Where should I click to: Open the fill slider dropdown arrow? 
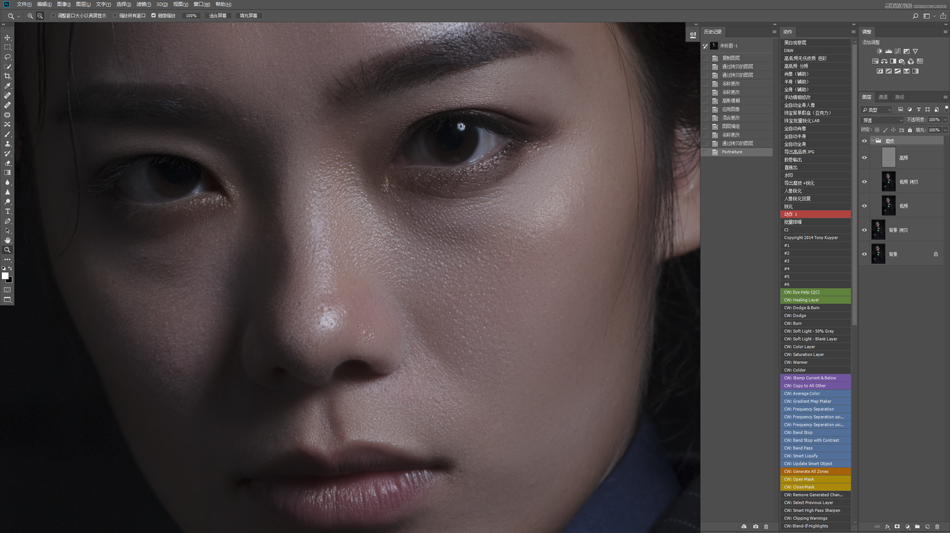(x=945, y=130)
